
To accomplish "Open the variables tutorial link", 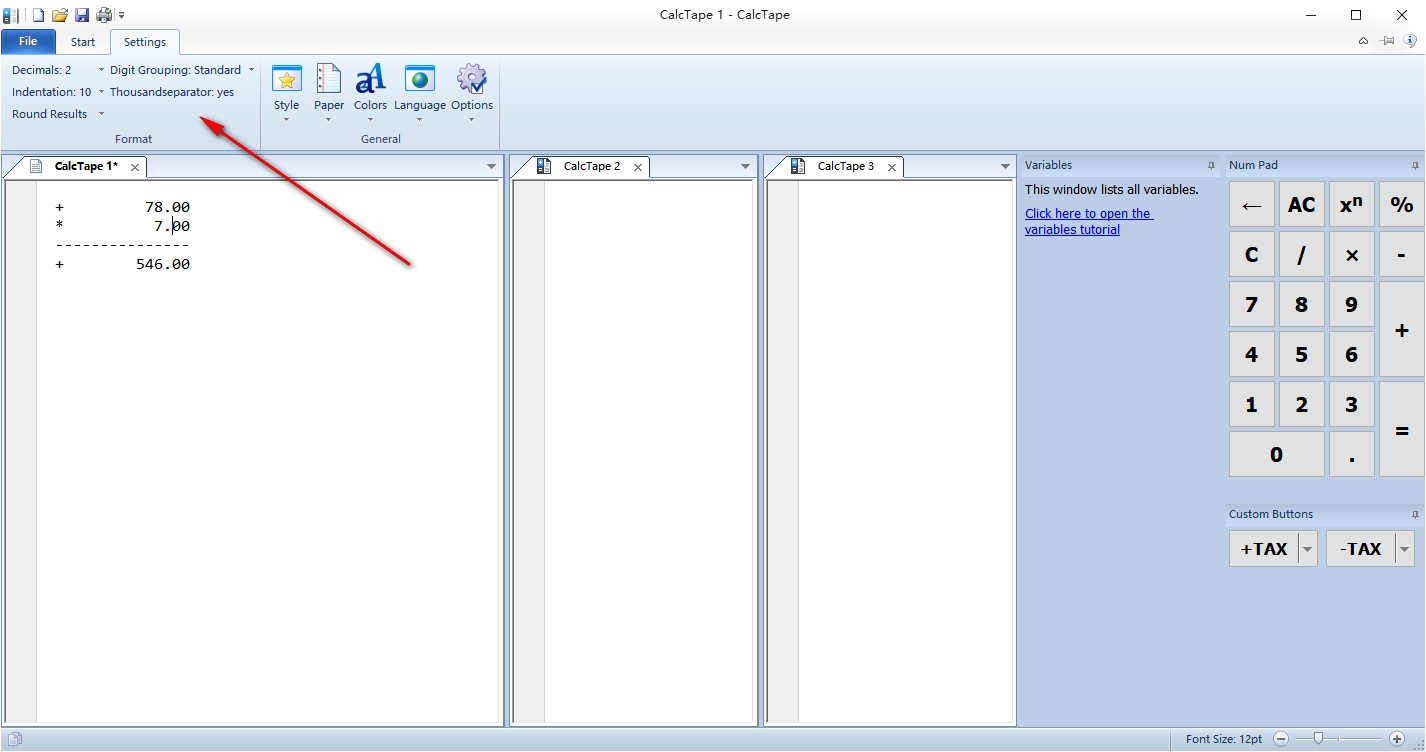I will click(1088, 221).
